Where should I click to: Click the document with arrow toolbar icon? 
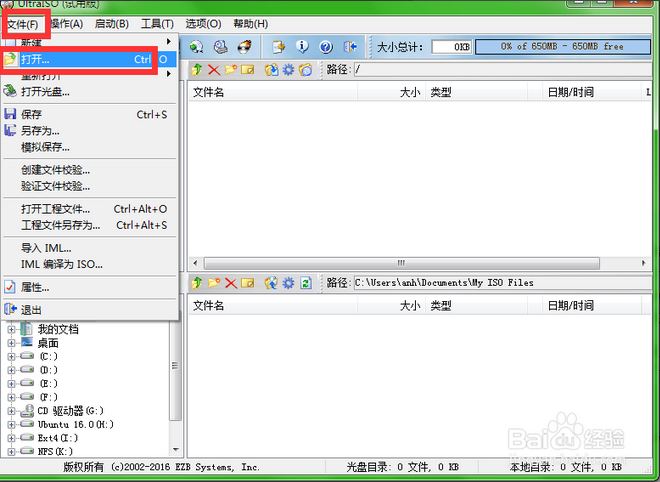click(x=278, y=47)
